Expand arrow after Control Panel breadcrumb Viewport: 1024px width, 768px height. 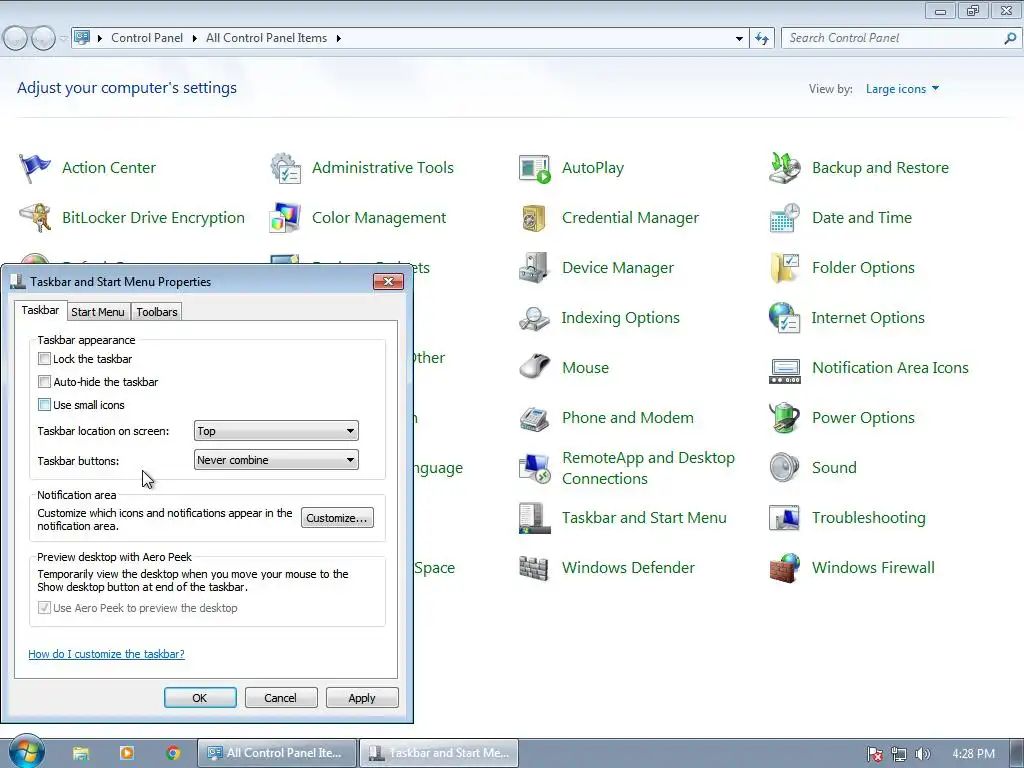pos(195,39)
